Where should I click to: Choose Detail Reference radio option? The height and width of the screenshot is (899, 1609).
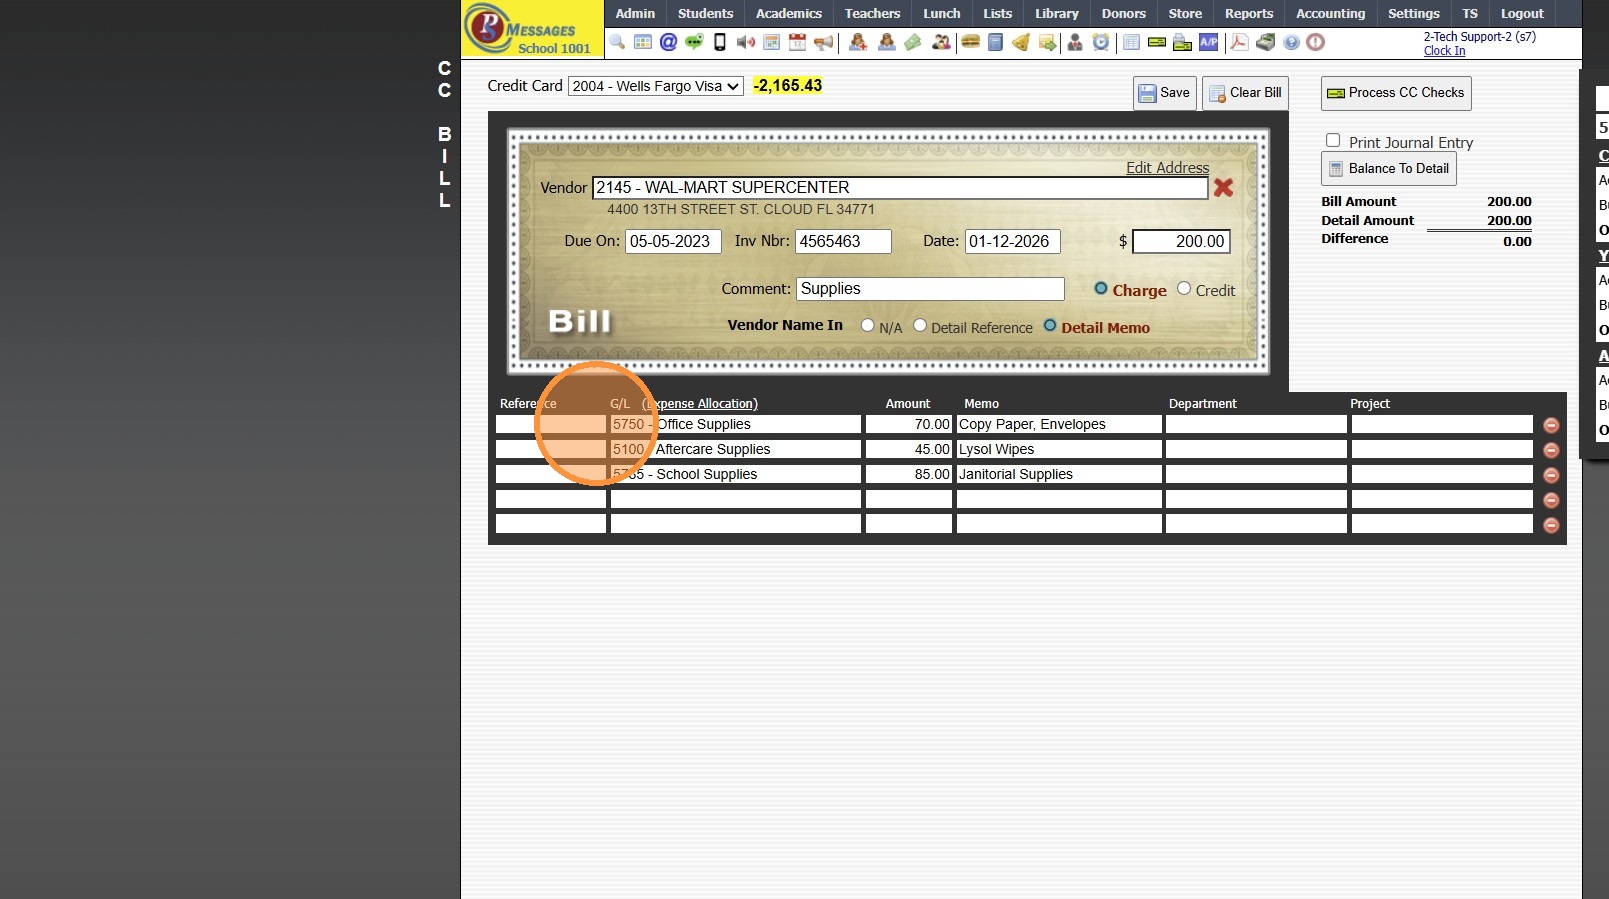(x=920, y=325)
